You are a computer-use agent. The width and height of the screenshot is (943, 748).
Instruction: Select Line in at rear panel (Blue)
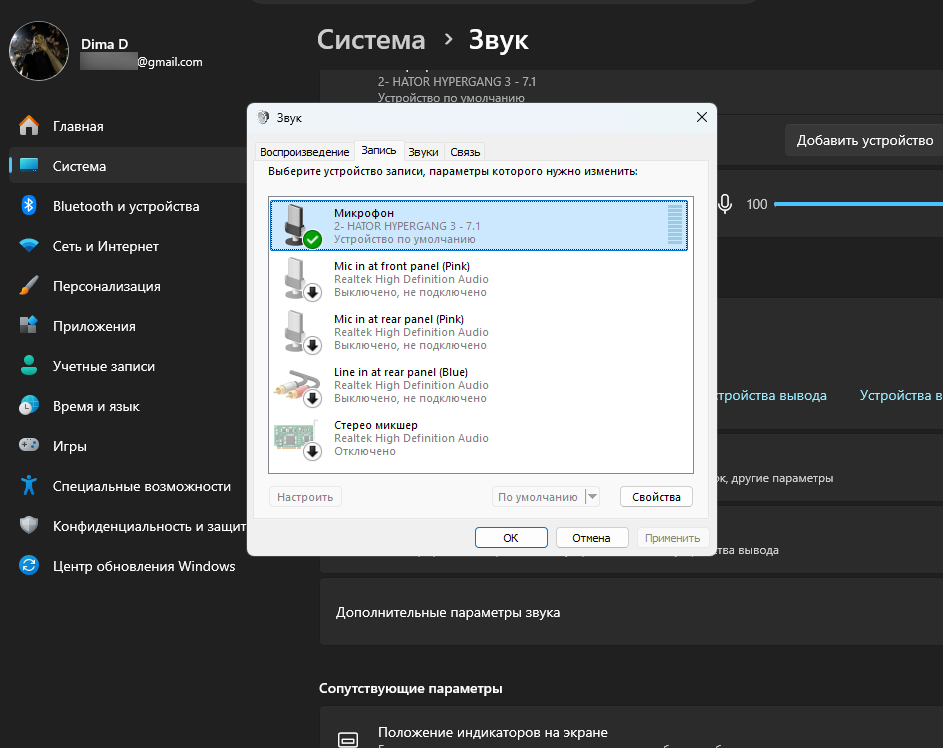(x=479, y=385)
